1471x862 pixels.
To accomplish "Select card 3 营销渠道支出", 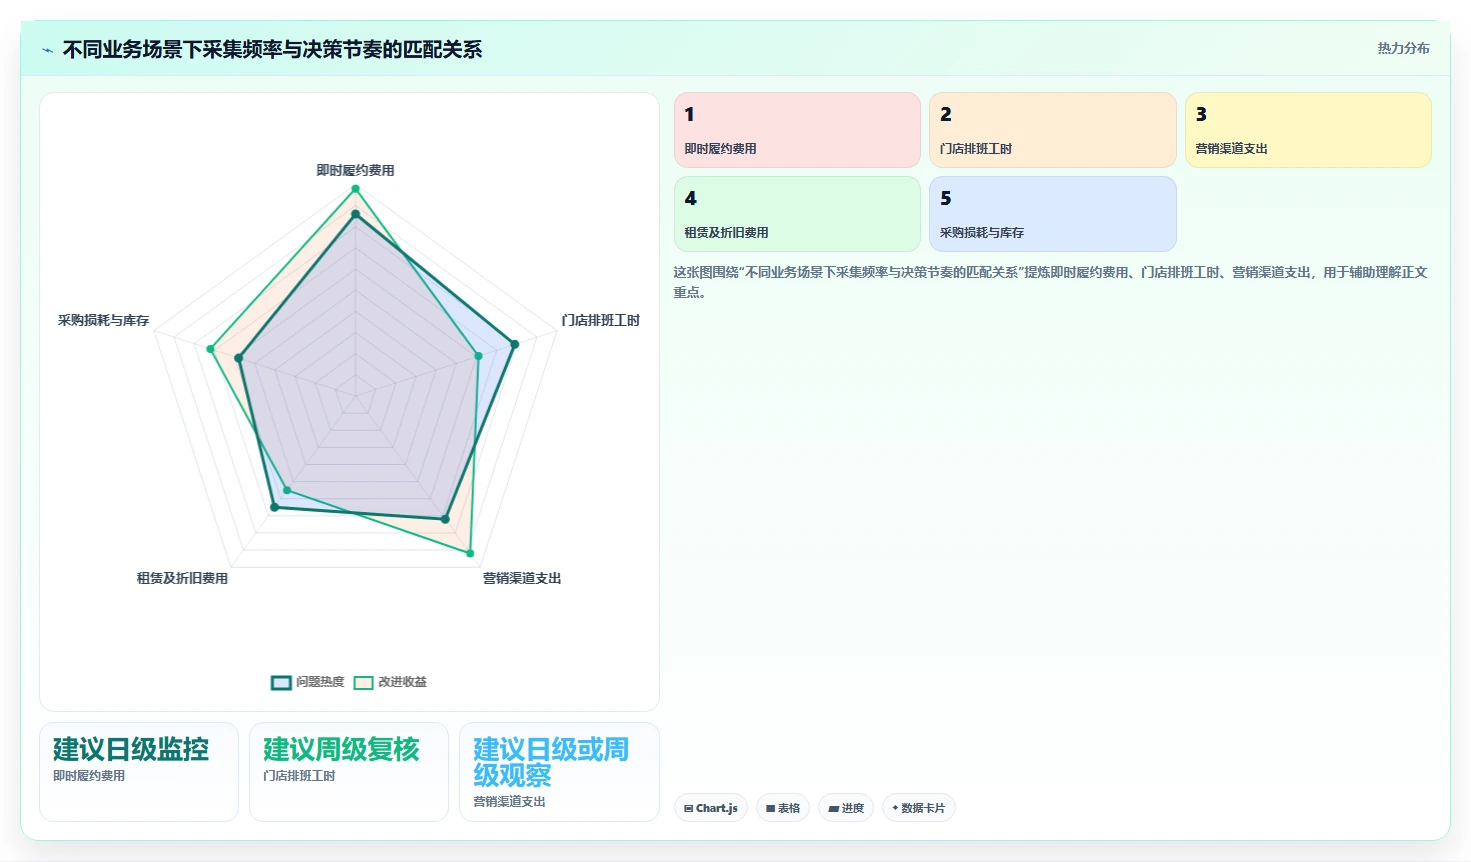I will pyautogui.click(x=1308, y=130).
